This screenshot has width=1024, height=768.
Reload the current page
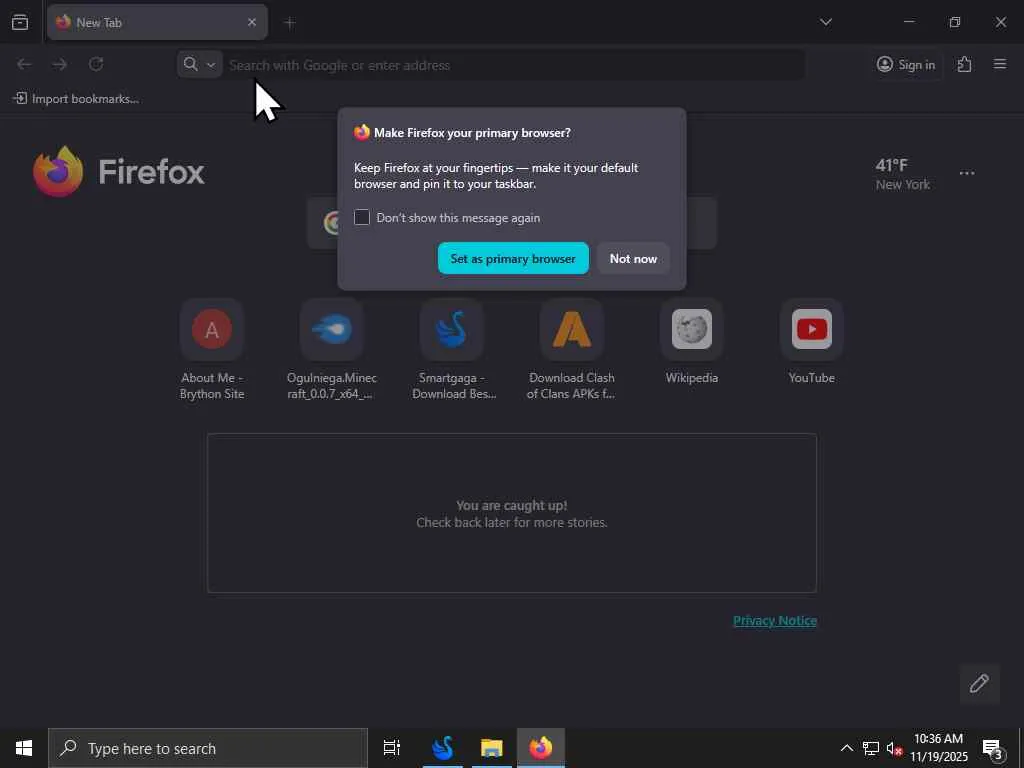(96, 64)
